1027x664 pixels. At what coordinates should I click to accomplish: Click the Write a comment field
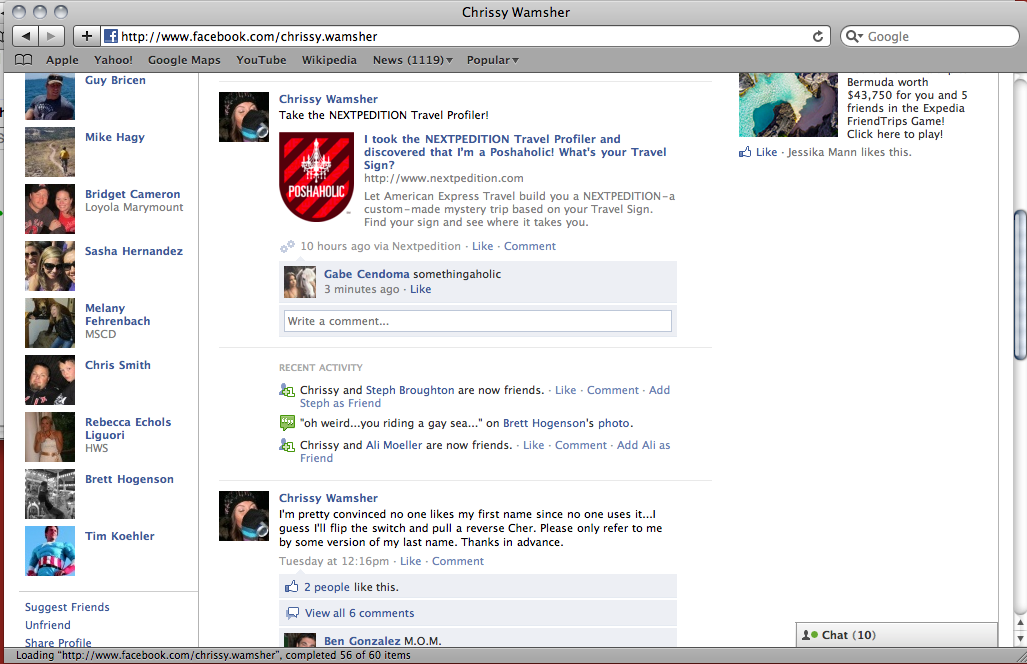477,321
